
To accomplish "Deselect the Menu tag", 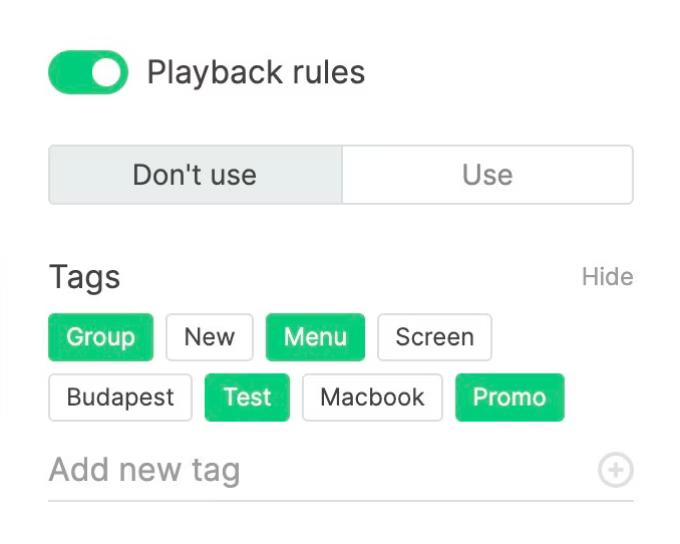I will 315,337.
